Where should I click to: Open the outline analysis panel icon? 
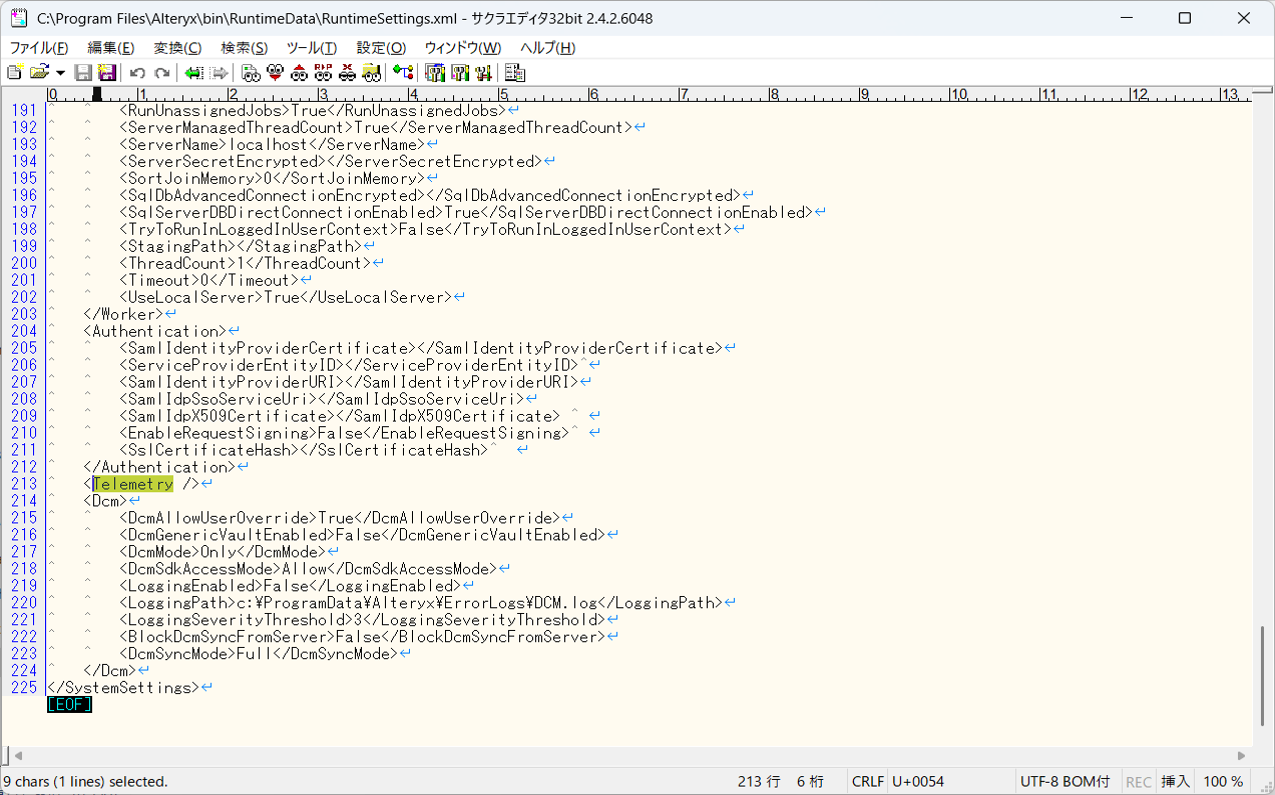point(513,72)
